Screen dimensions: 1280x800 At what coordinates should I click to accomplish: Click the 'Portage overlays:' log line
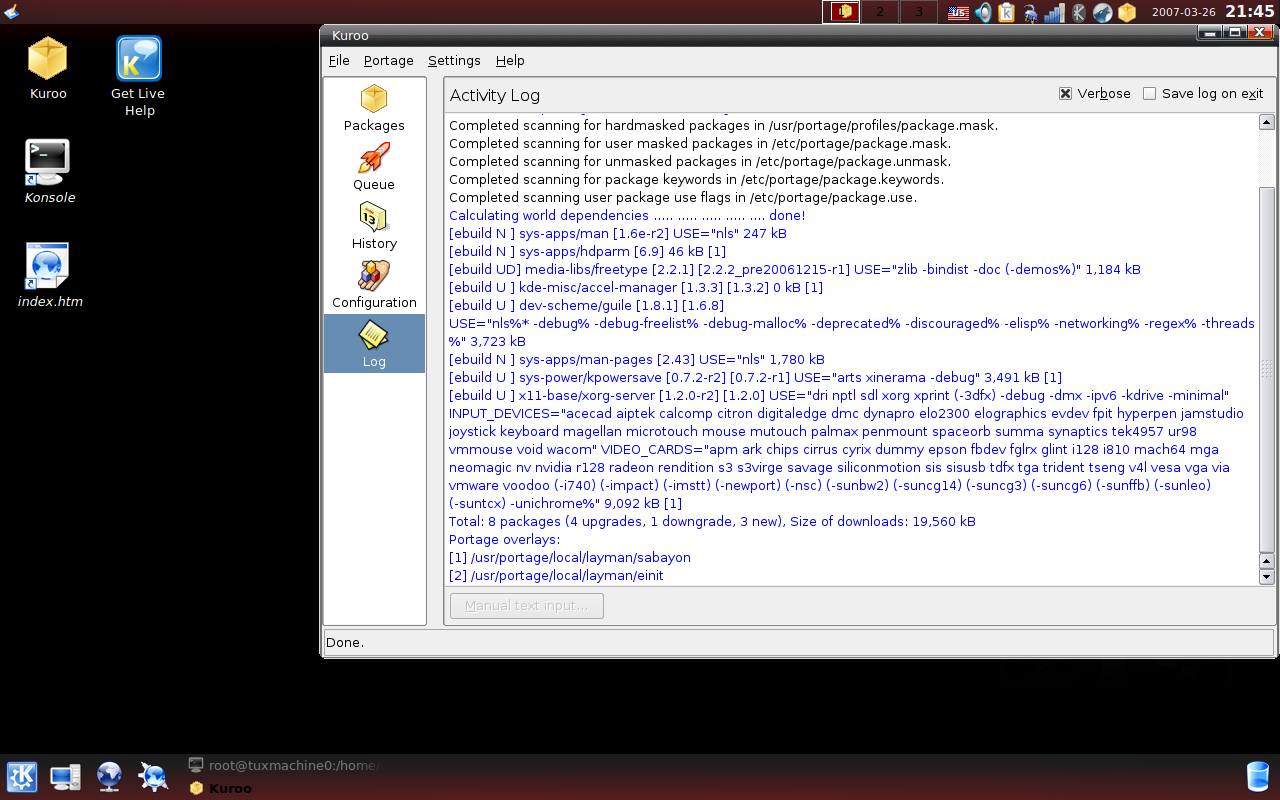pos(504,540)
